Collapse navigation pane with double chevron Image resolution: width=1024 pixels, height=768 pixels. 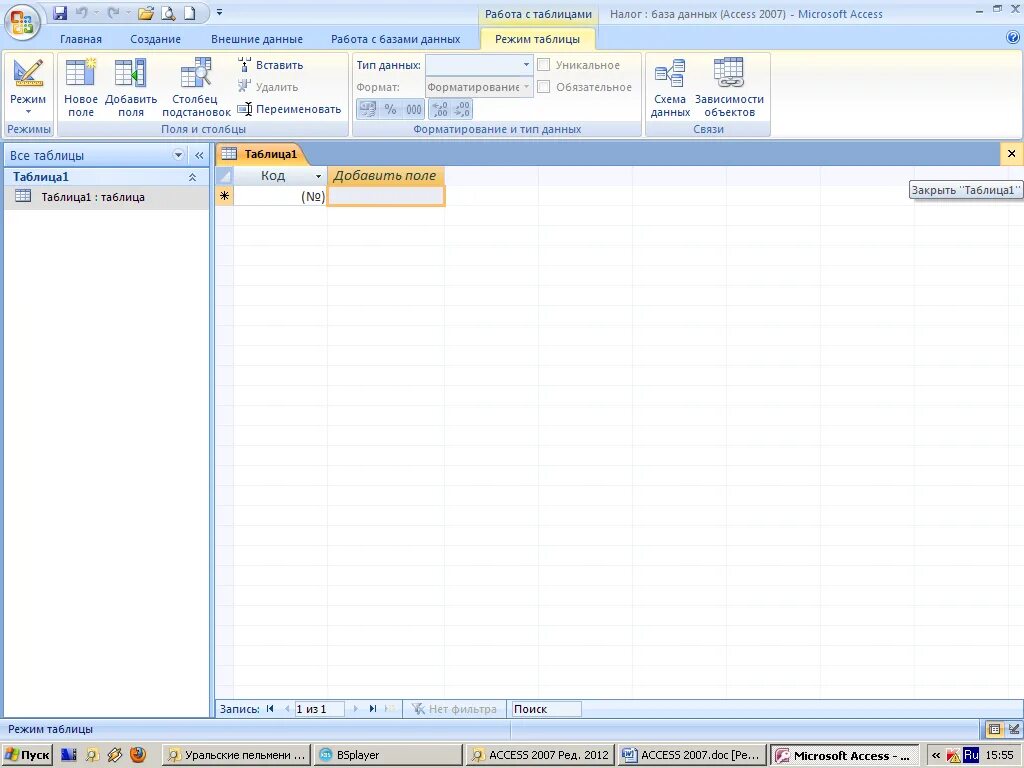click(x=199, y=155)
